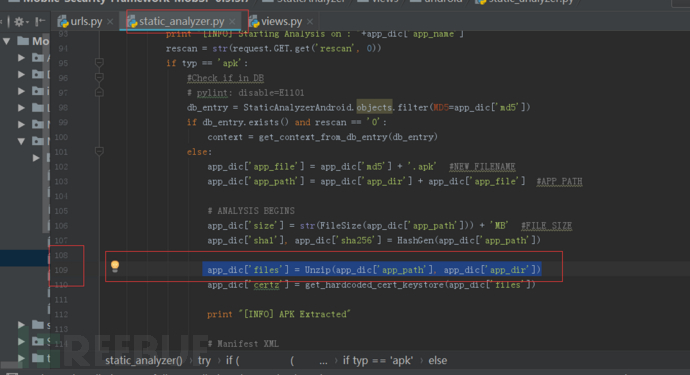Click the get_hardcoded_cert_keystore call
The height and width of the screenshot is (375, 690).
click(420, 285)
